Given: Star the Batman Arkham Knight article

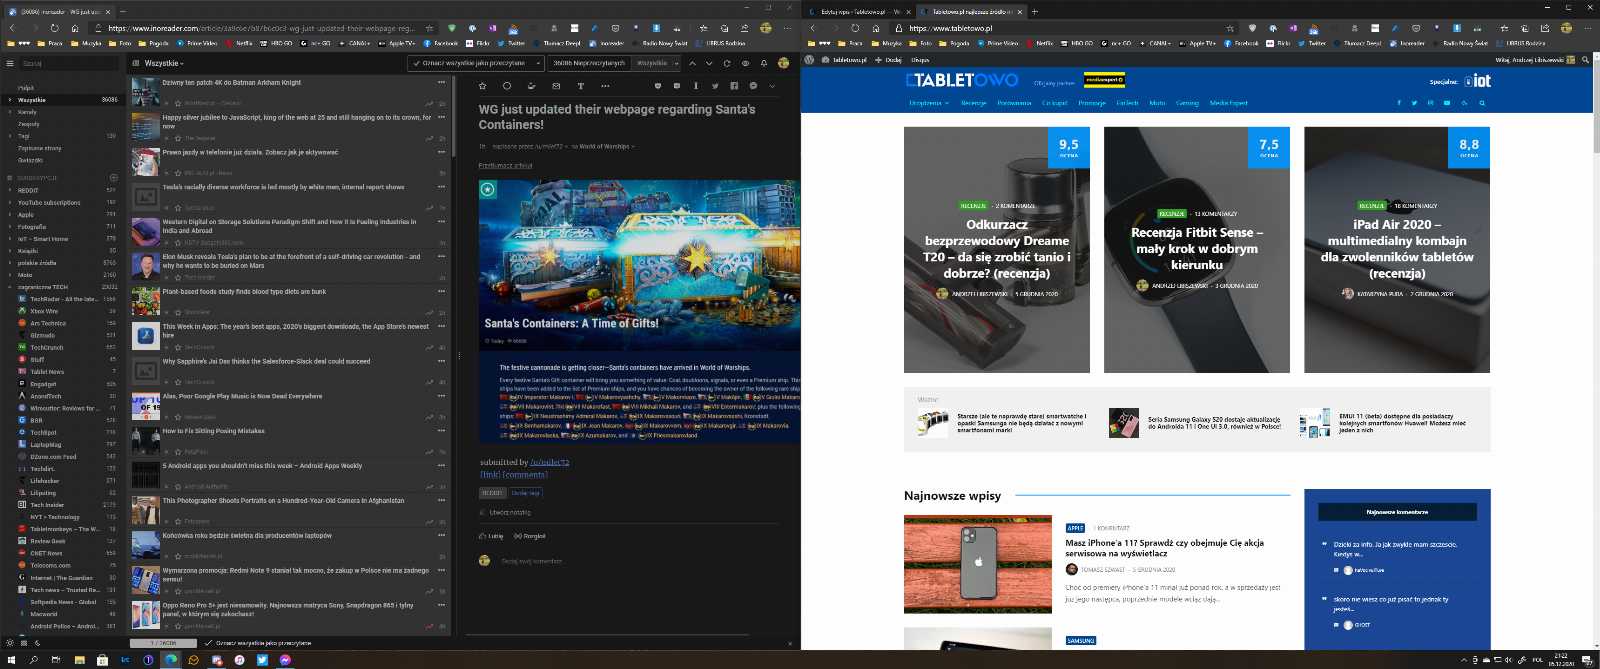Looking at the screenshot, I should point(178,103).
